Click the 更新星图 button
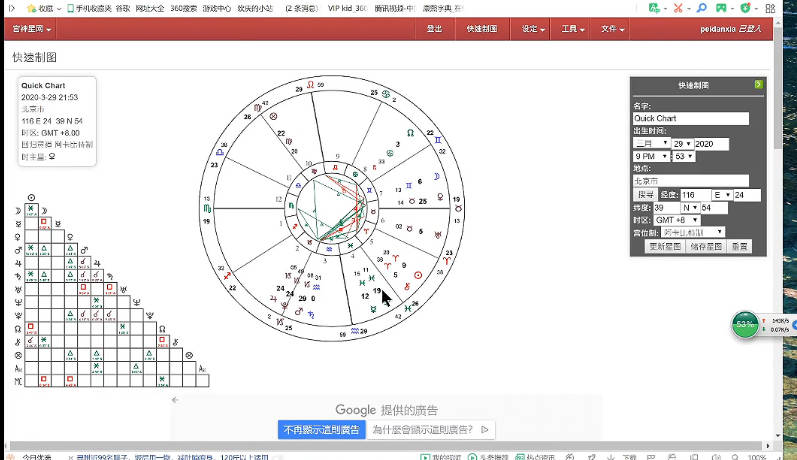The image size is (797, 460). 666,246
